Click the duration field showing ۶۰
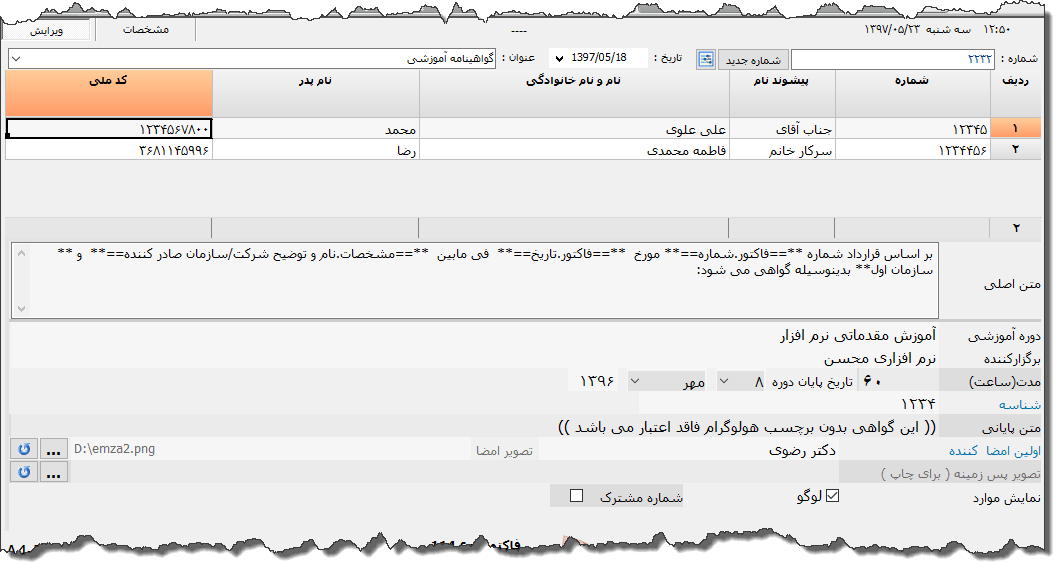Viewport: 1053px width, 563px height. 900,381
